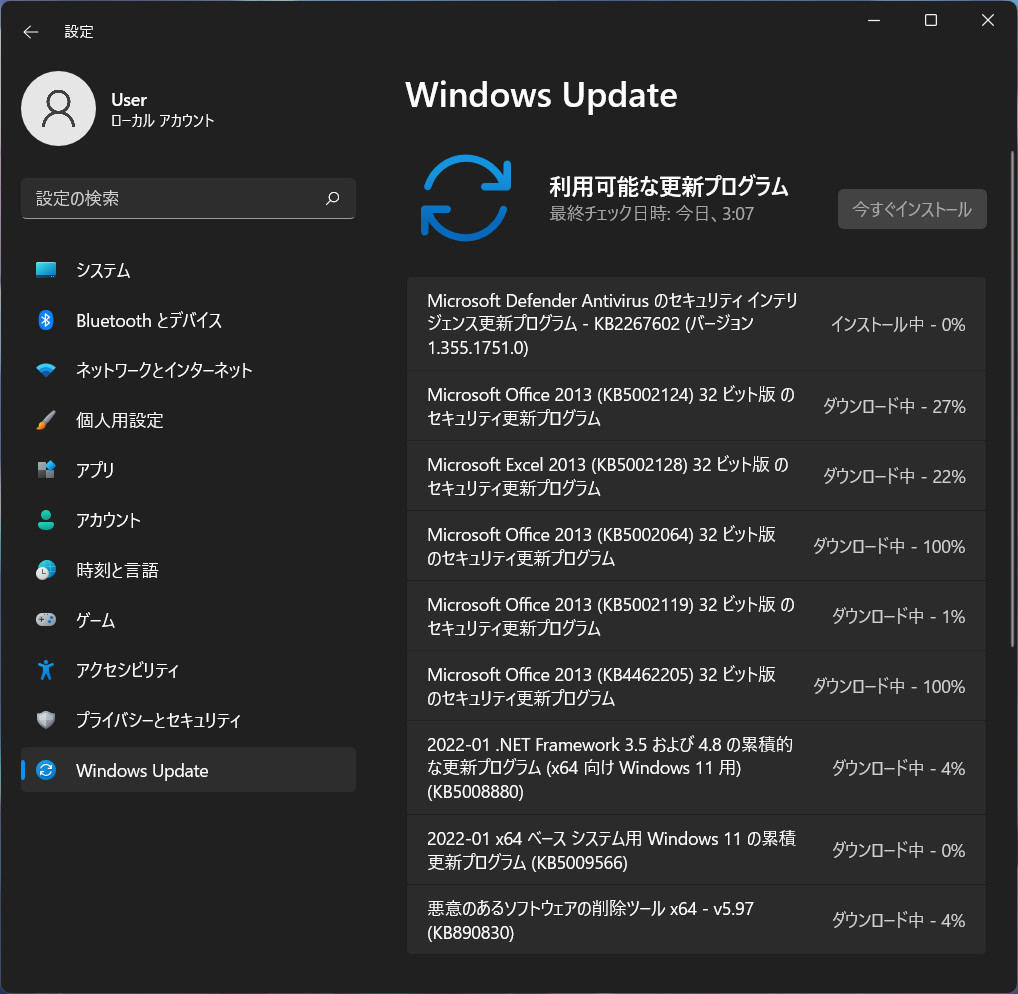Open アクセシビリティ settings

188,670
